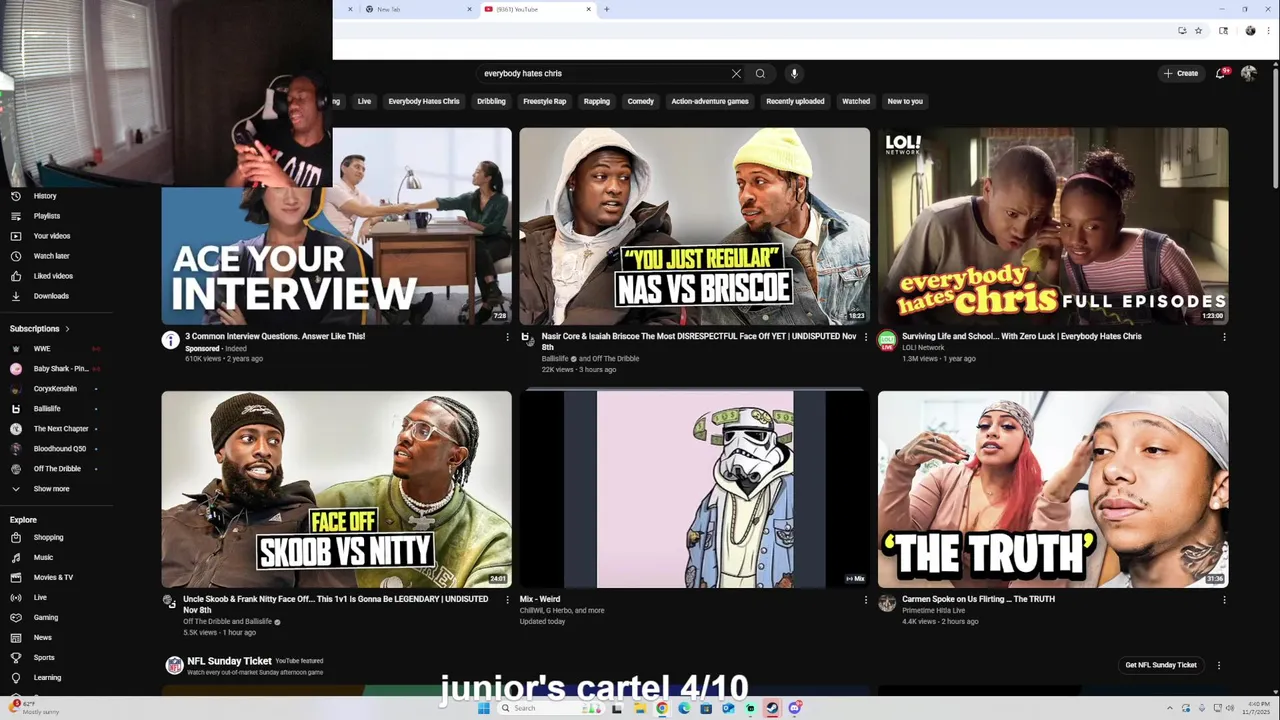Screen dimensions: 1280x720
Task: Open Watch later in the sidebar
Action: [51, 256]
